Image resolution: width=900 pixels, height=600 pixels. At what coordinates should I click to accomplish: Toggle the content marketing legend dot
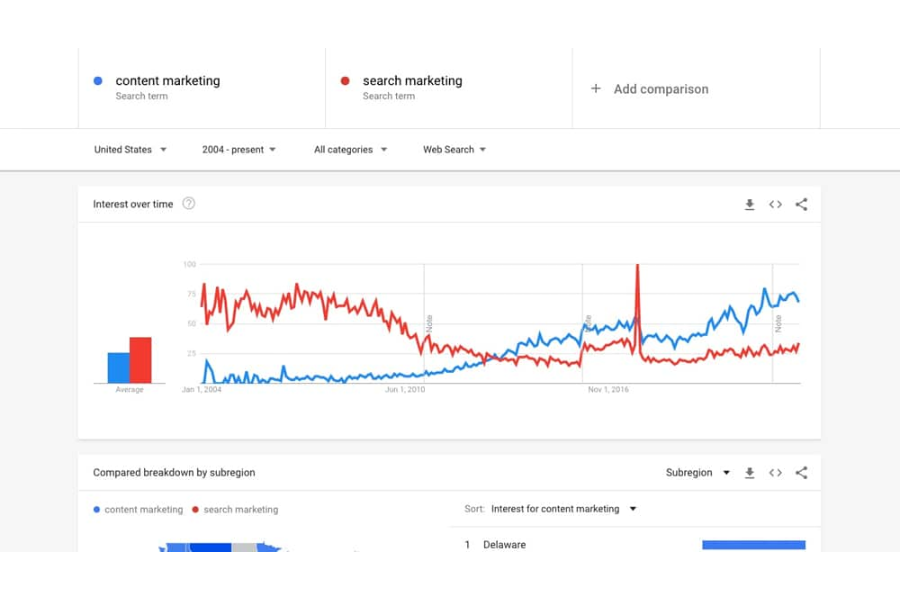pos(96,509)
